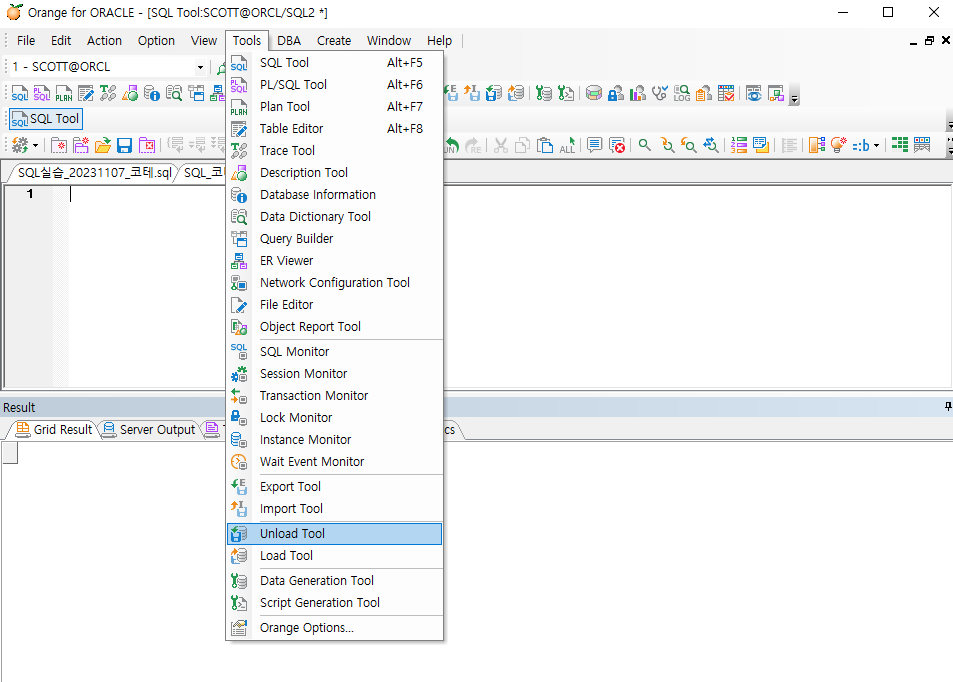The width and height of the screenshot is (953, 682).
Task: Restore the inner MDI document window
Action: point(929,41)
